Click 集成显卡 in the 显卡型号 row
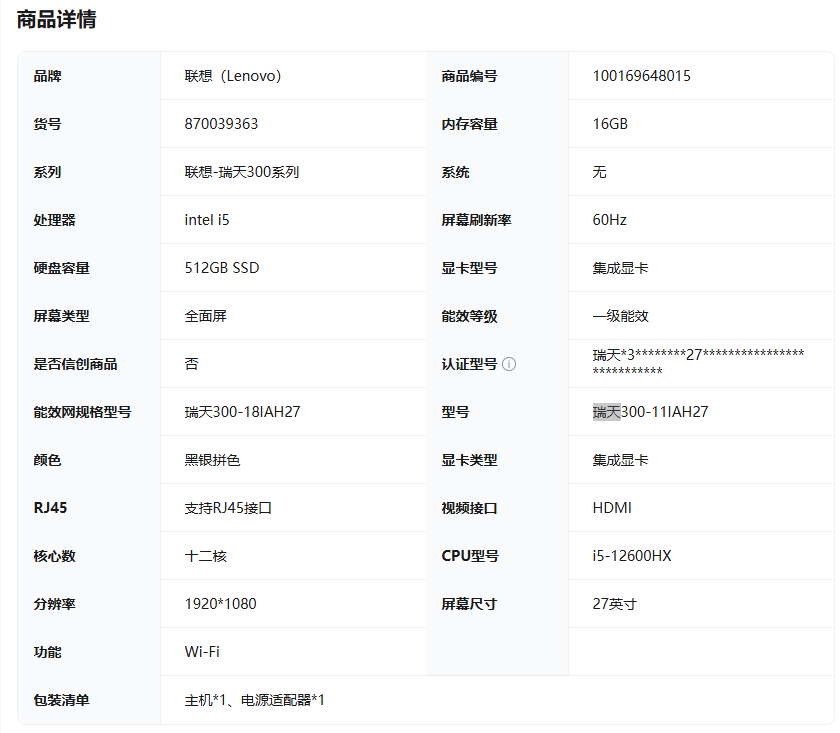840x733 pixels. click(x=620, y=268)
